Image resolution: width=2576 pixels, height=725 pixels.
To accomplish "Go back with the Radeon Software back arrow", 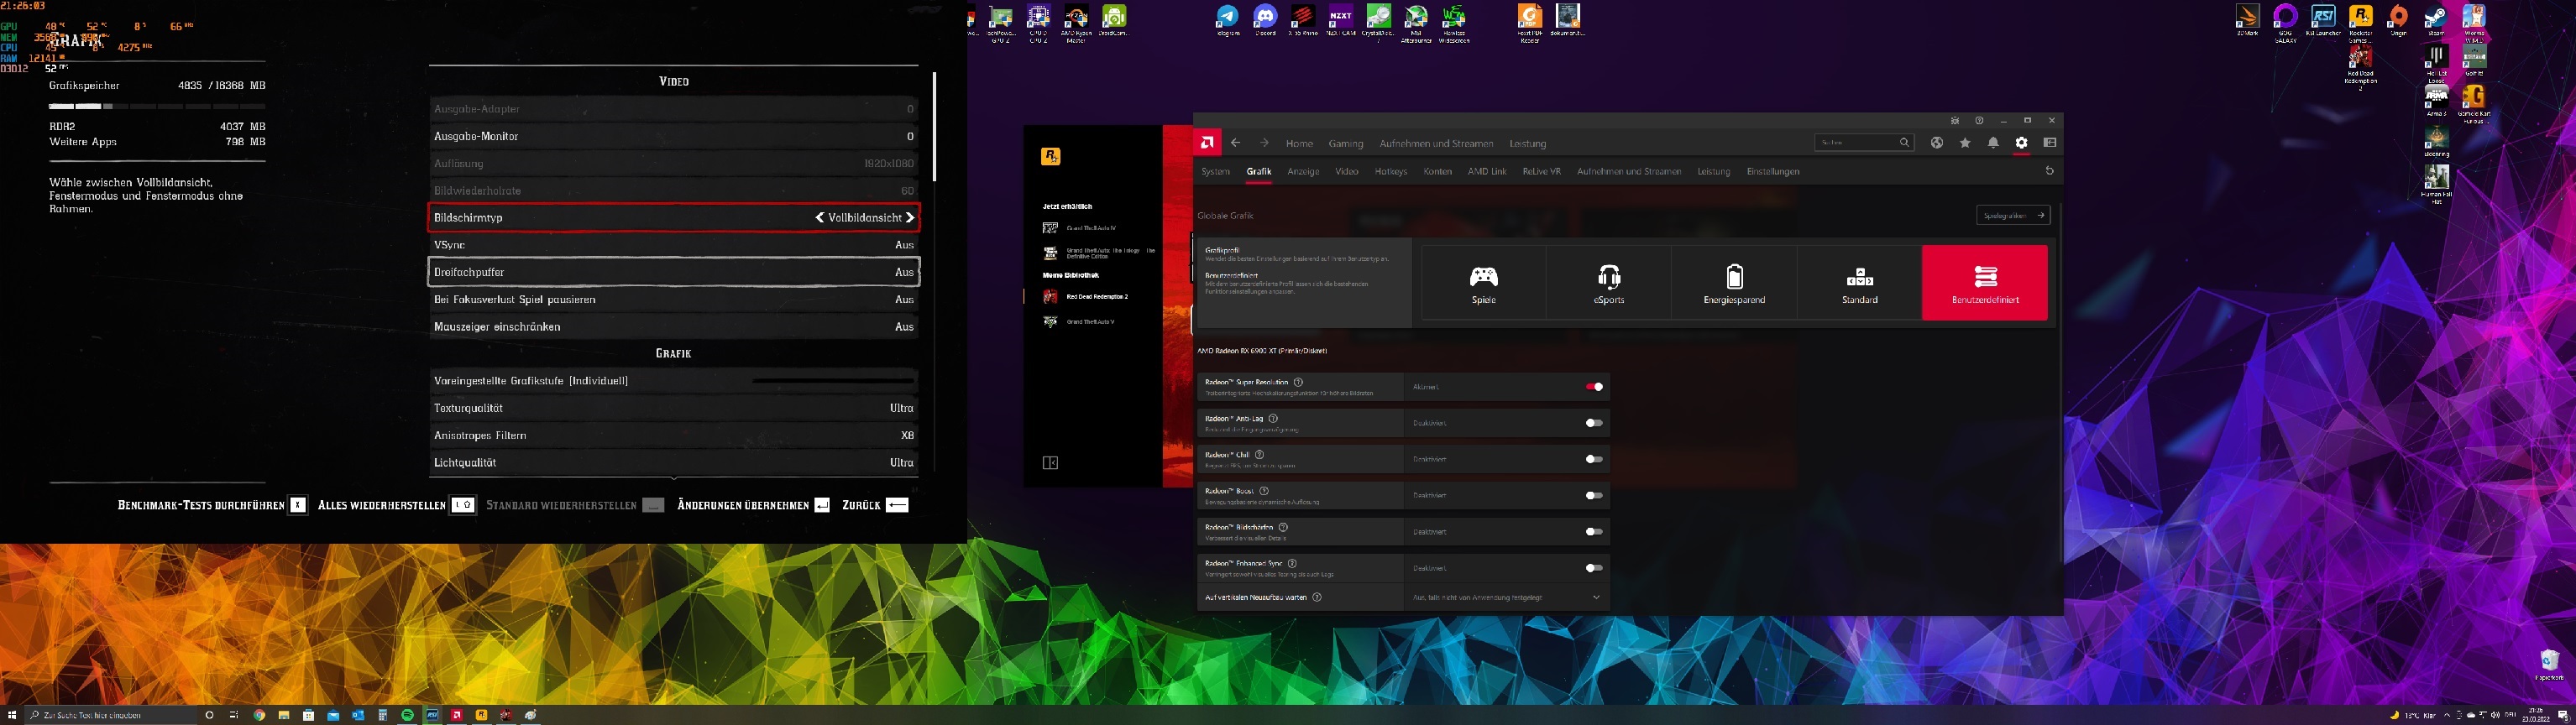I will pos(1236,143).
